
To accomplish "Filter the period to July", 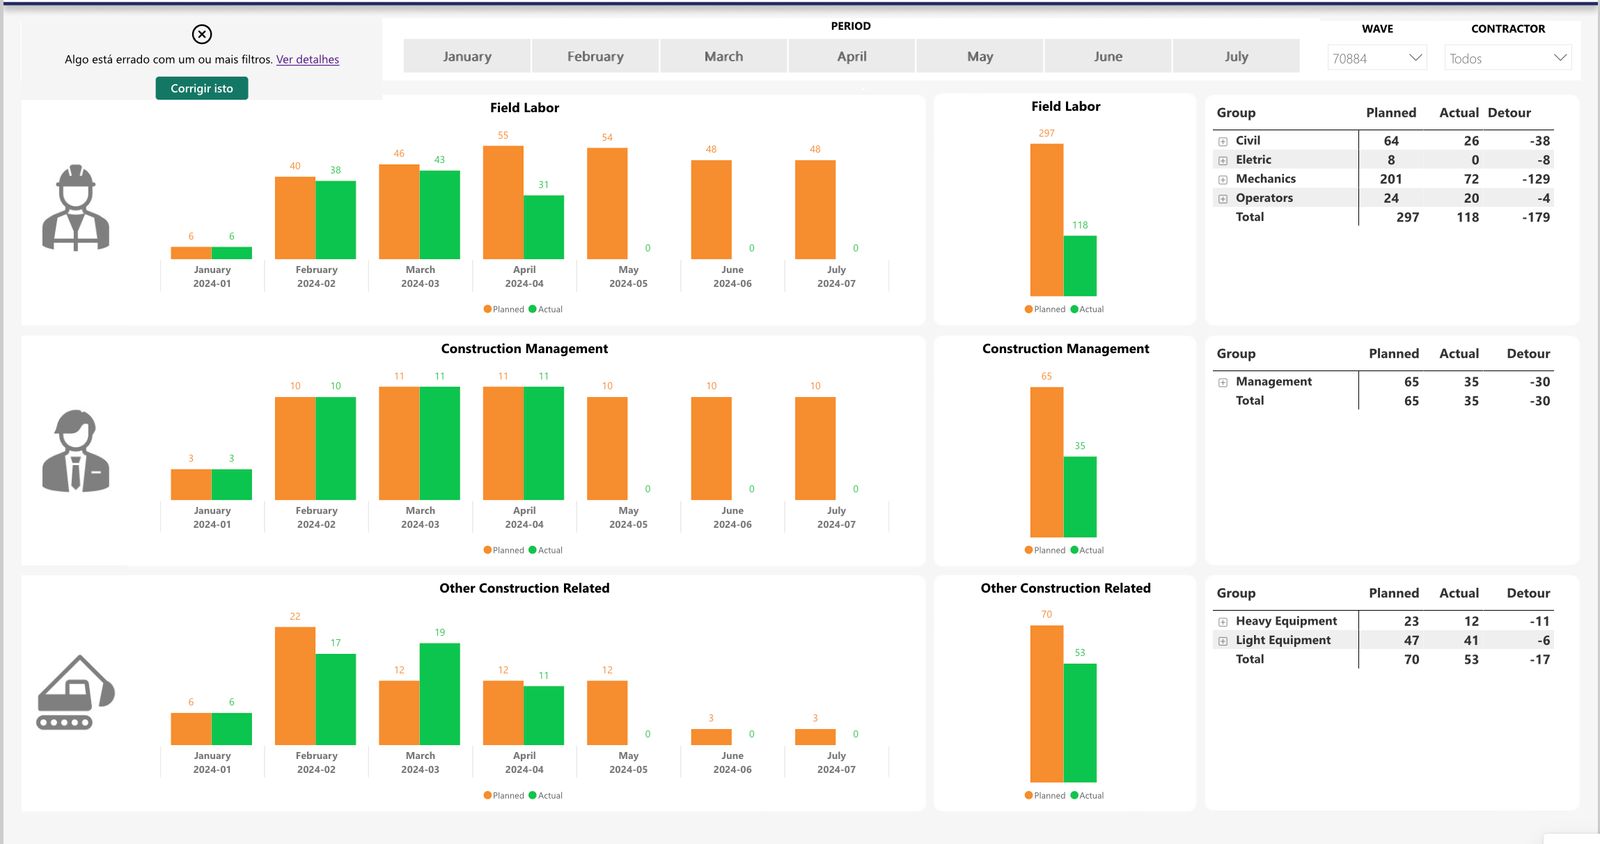I will click(x=1236, y=57).
